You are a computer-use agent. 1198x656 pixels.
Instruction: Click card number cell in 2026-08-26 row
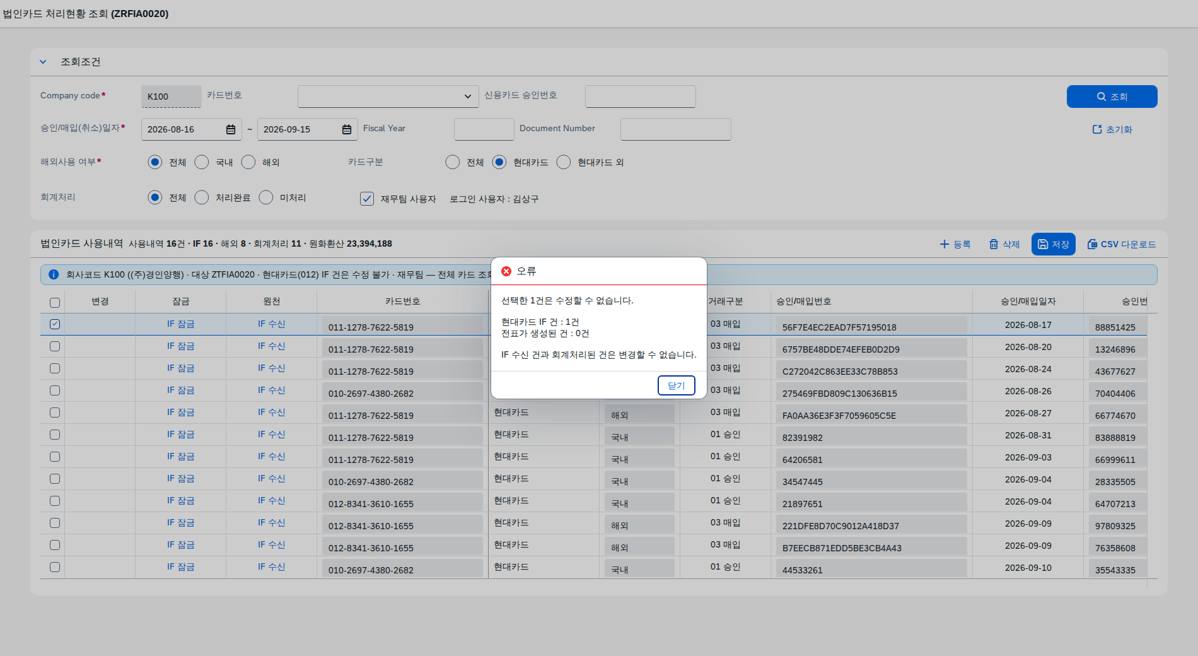point(402,393)
